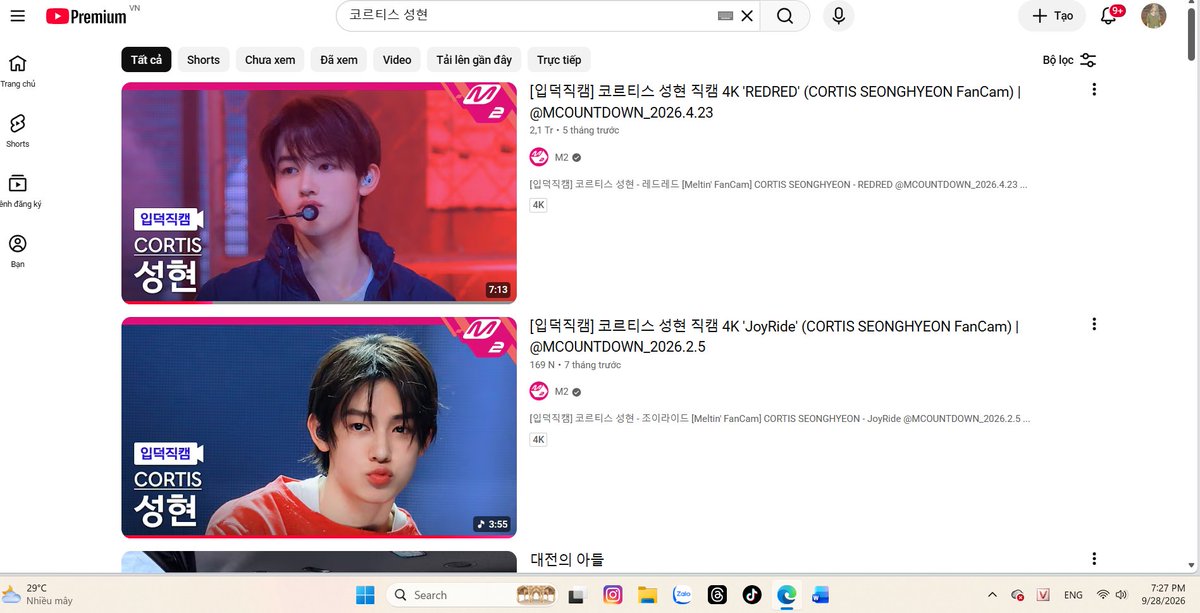Open the ENG language indicator
The width and height of the screenshot is (1200, 613).
1073,595
